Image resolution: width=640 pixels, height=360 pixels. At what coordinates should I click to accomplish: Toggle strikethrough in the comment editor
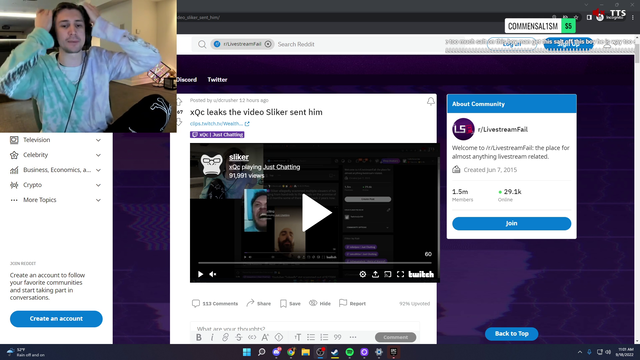(x=238, y=337)
